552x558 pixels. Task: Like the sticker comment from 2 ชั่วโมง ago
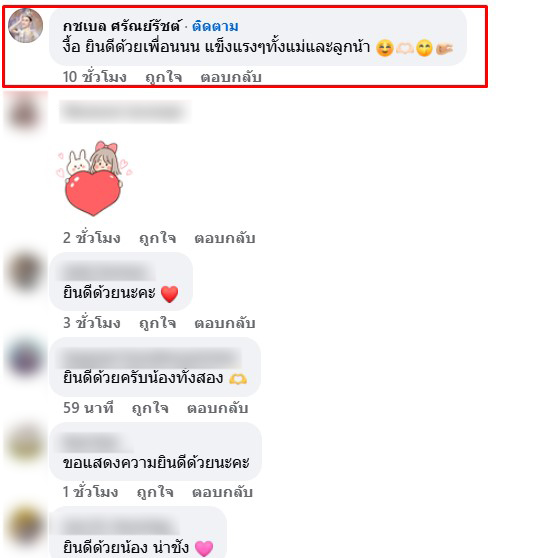[x=157, y=238]
